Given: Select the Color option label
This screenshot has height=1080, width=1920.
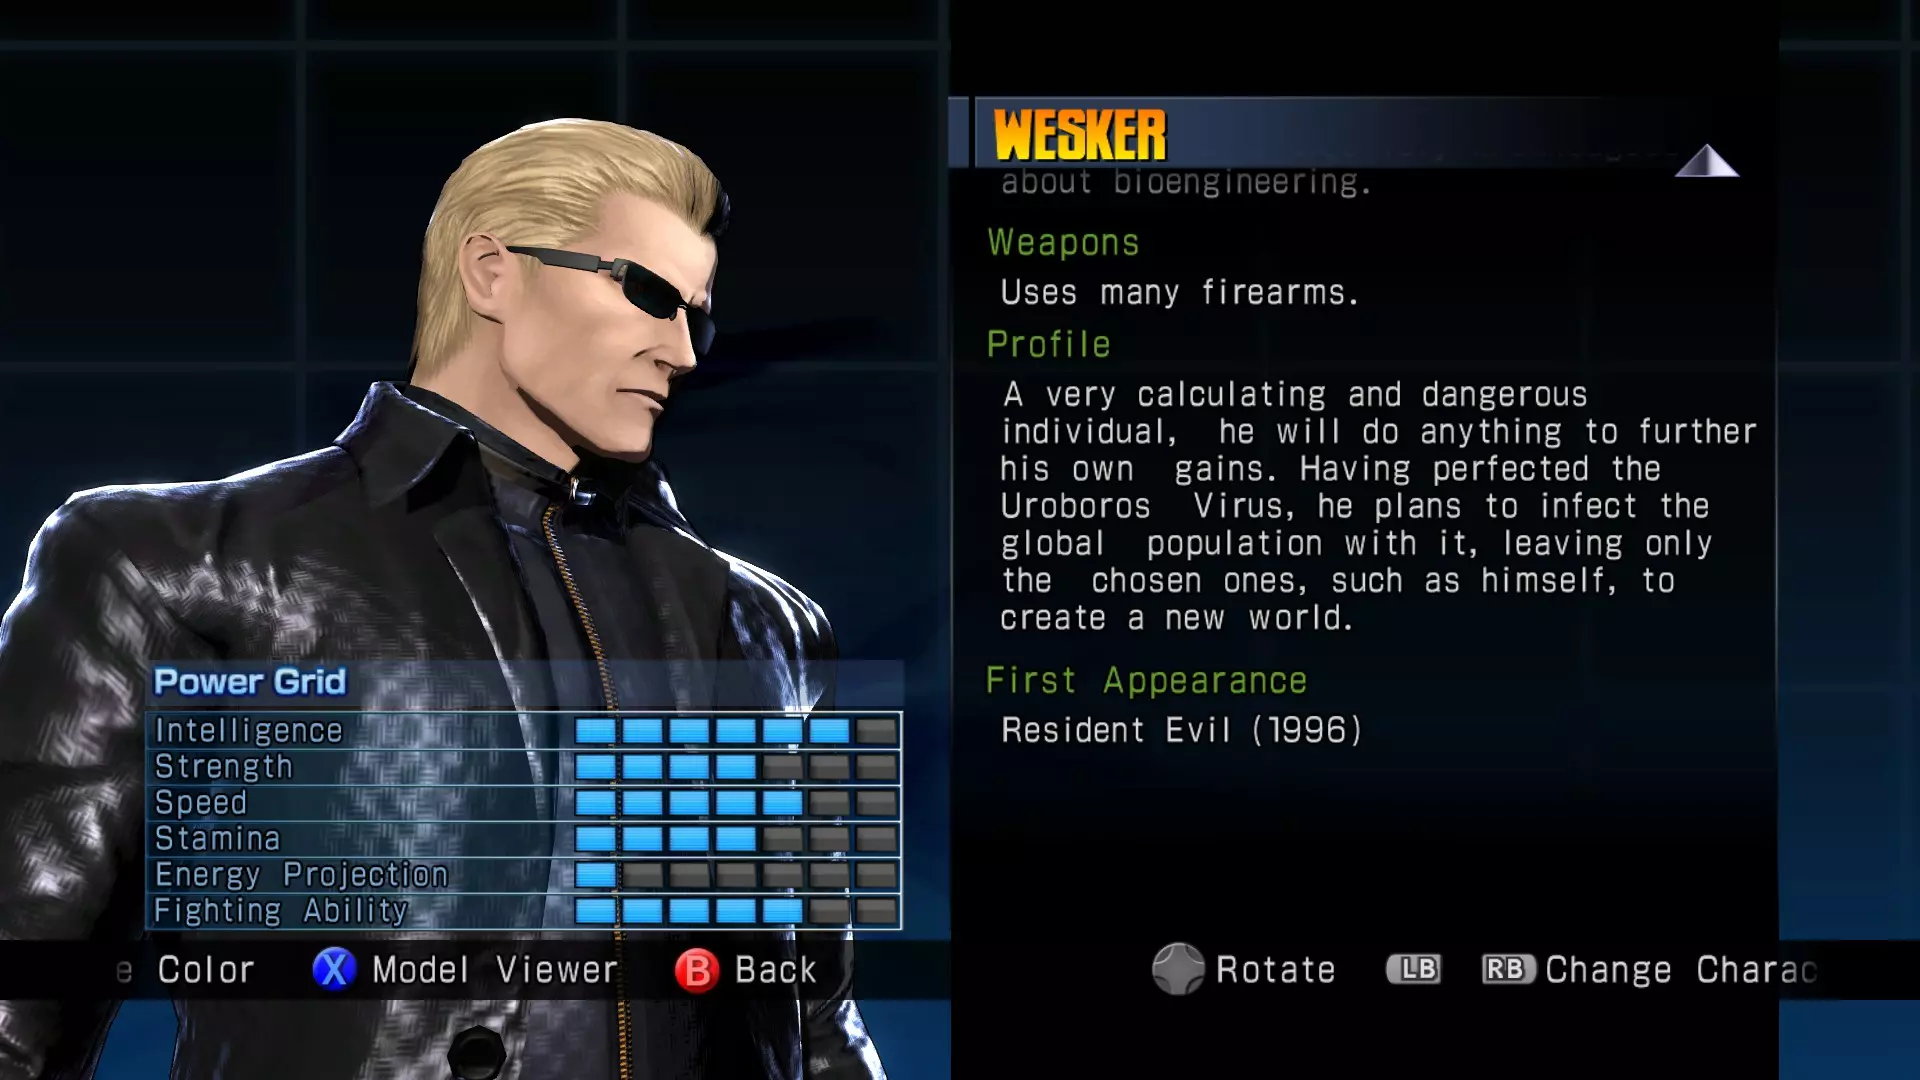Looking at the screenshot, I should pos(206,970).
